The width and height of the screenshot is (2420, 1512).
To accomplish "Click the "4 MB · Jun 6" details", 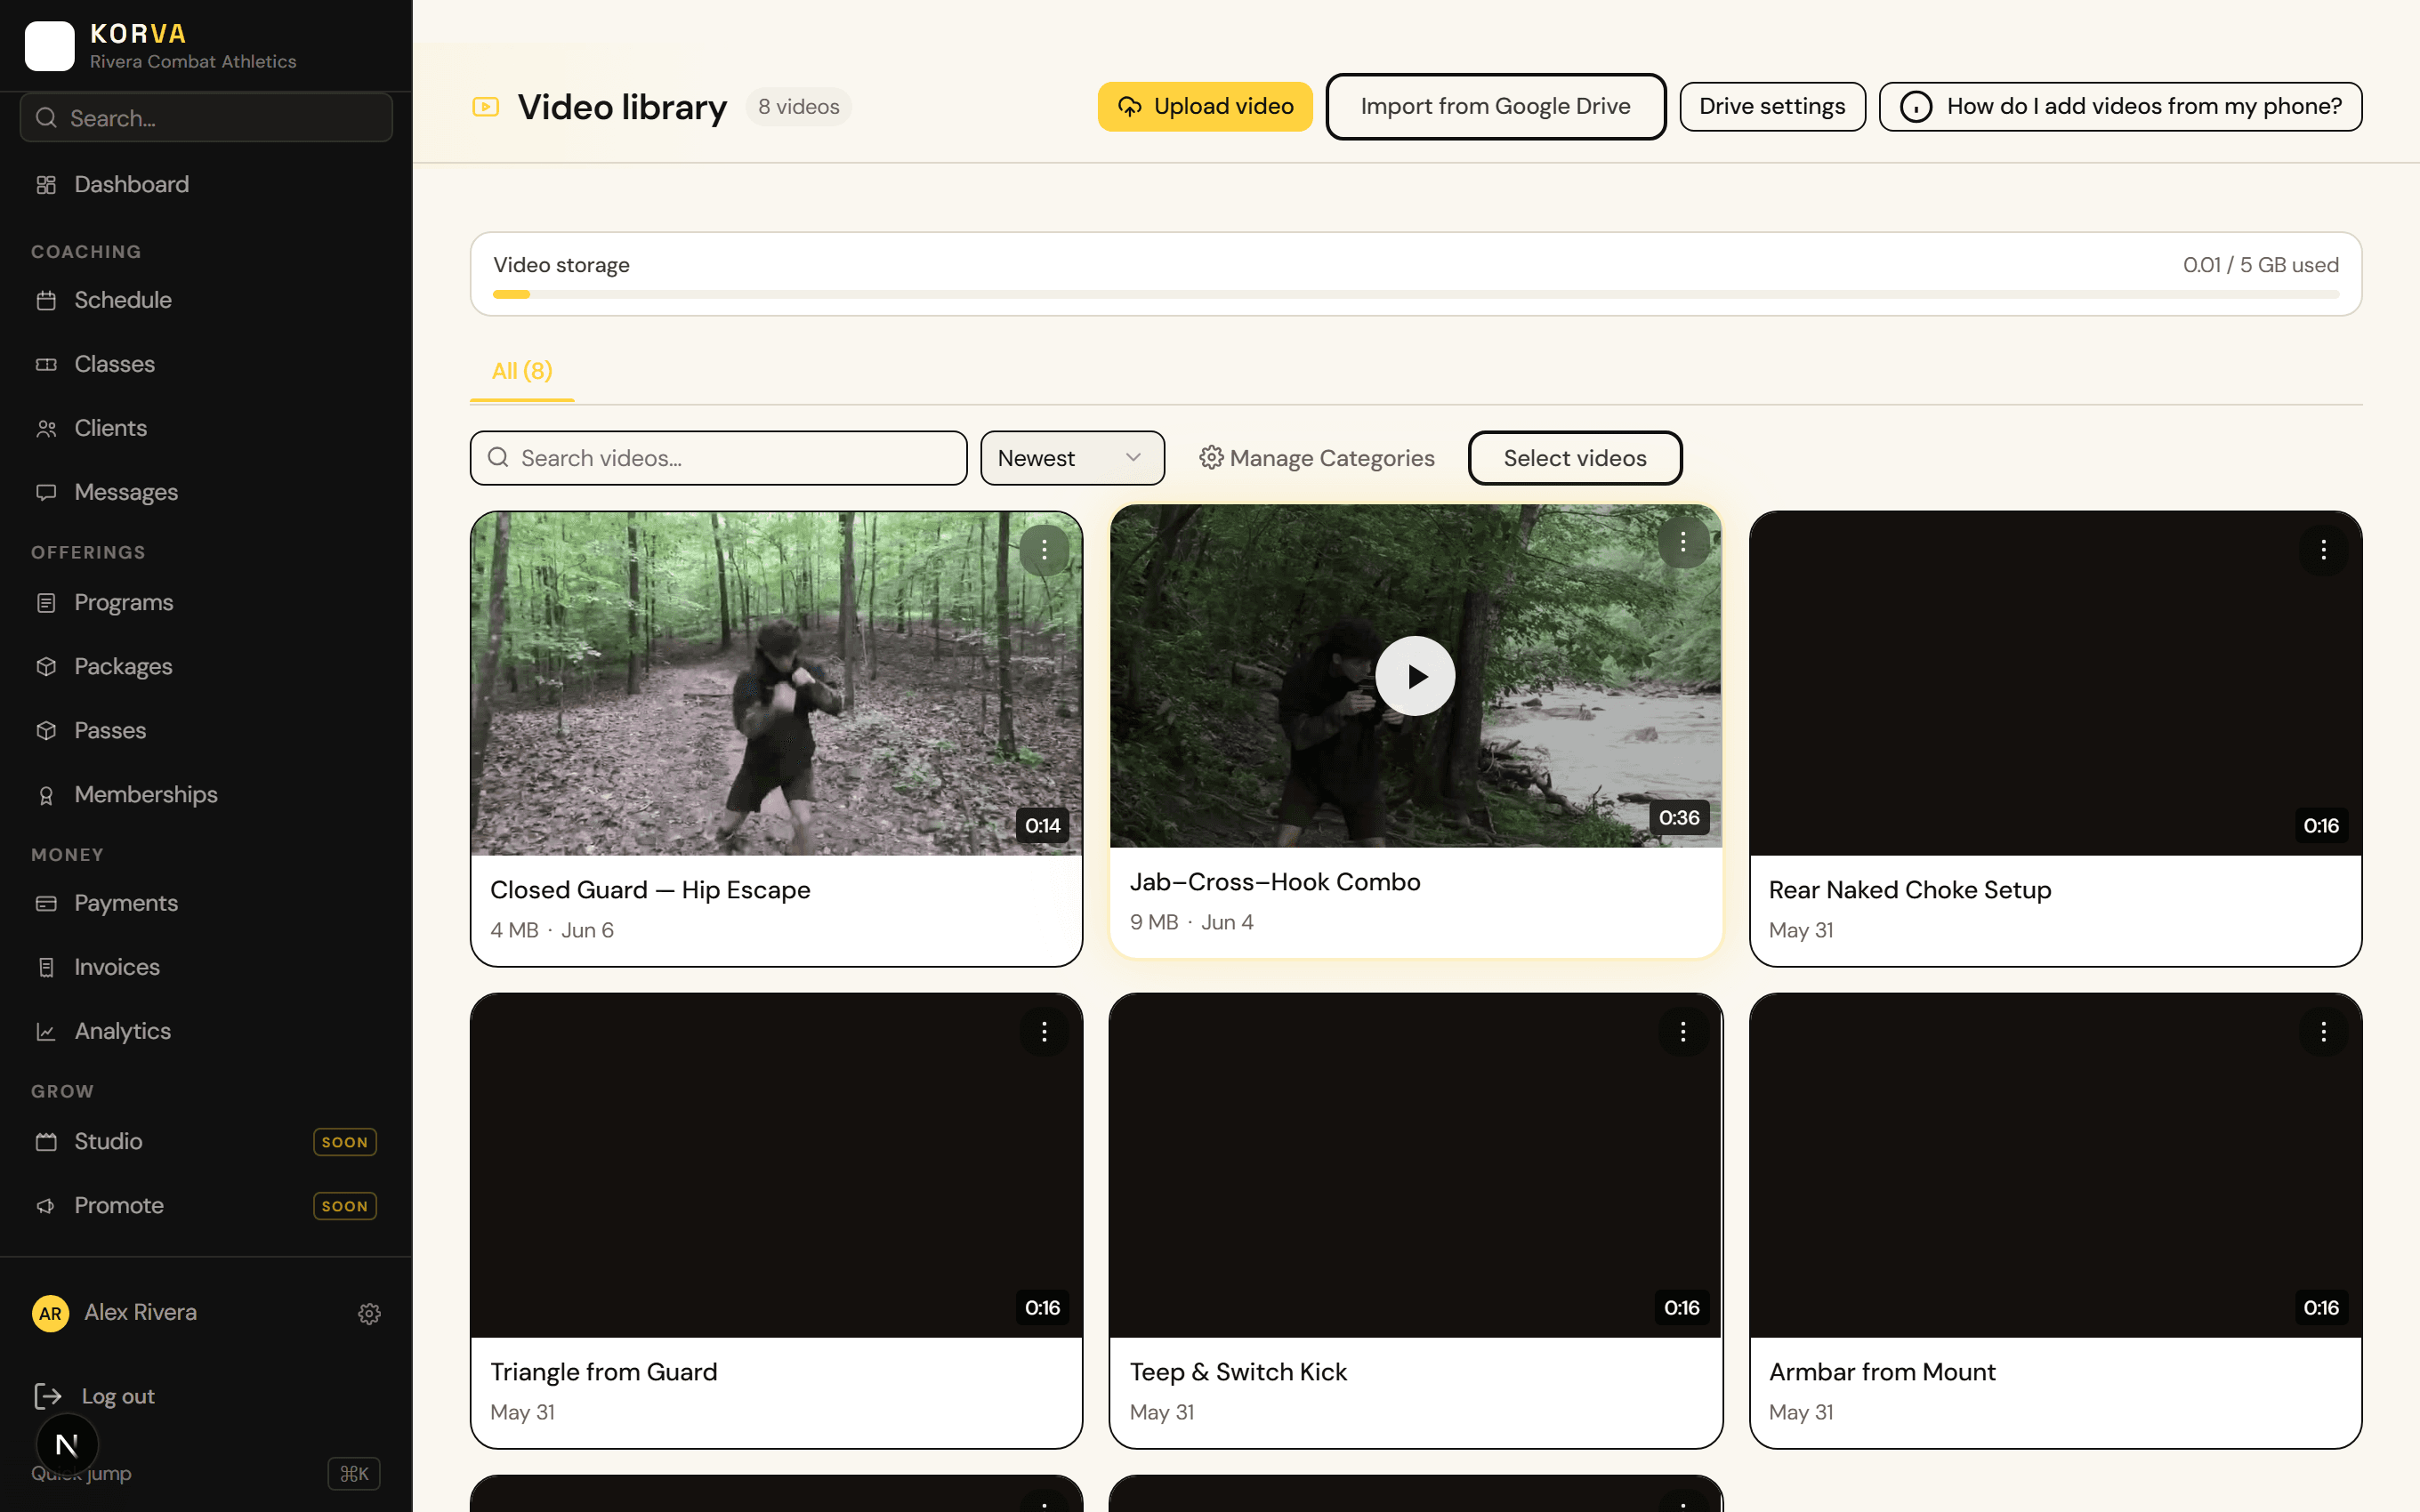I will point(552,930).
